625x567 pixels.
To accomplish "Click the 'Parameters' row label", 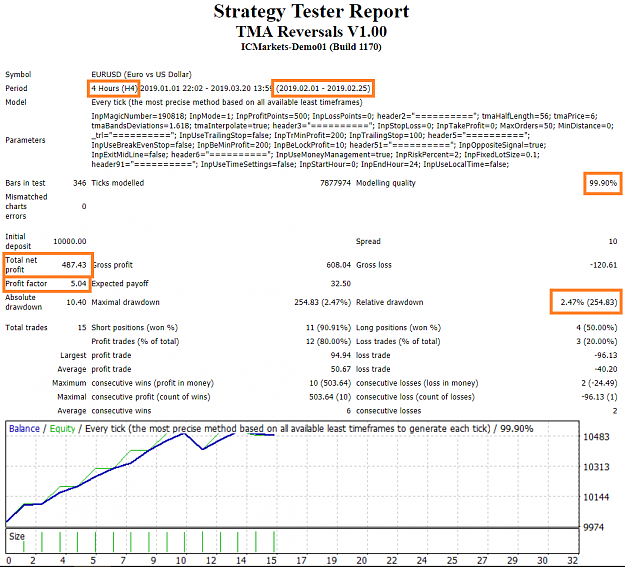I will 25,140.
